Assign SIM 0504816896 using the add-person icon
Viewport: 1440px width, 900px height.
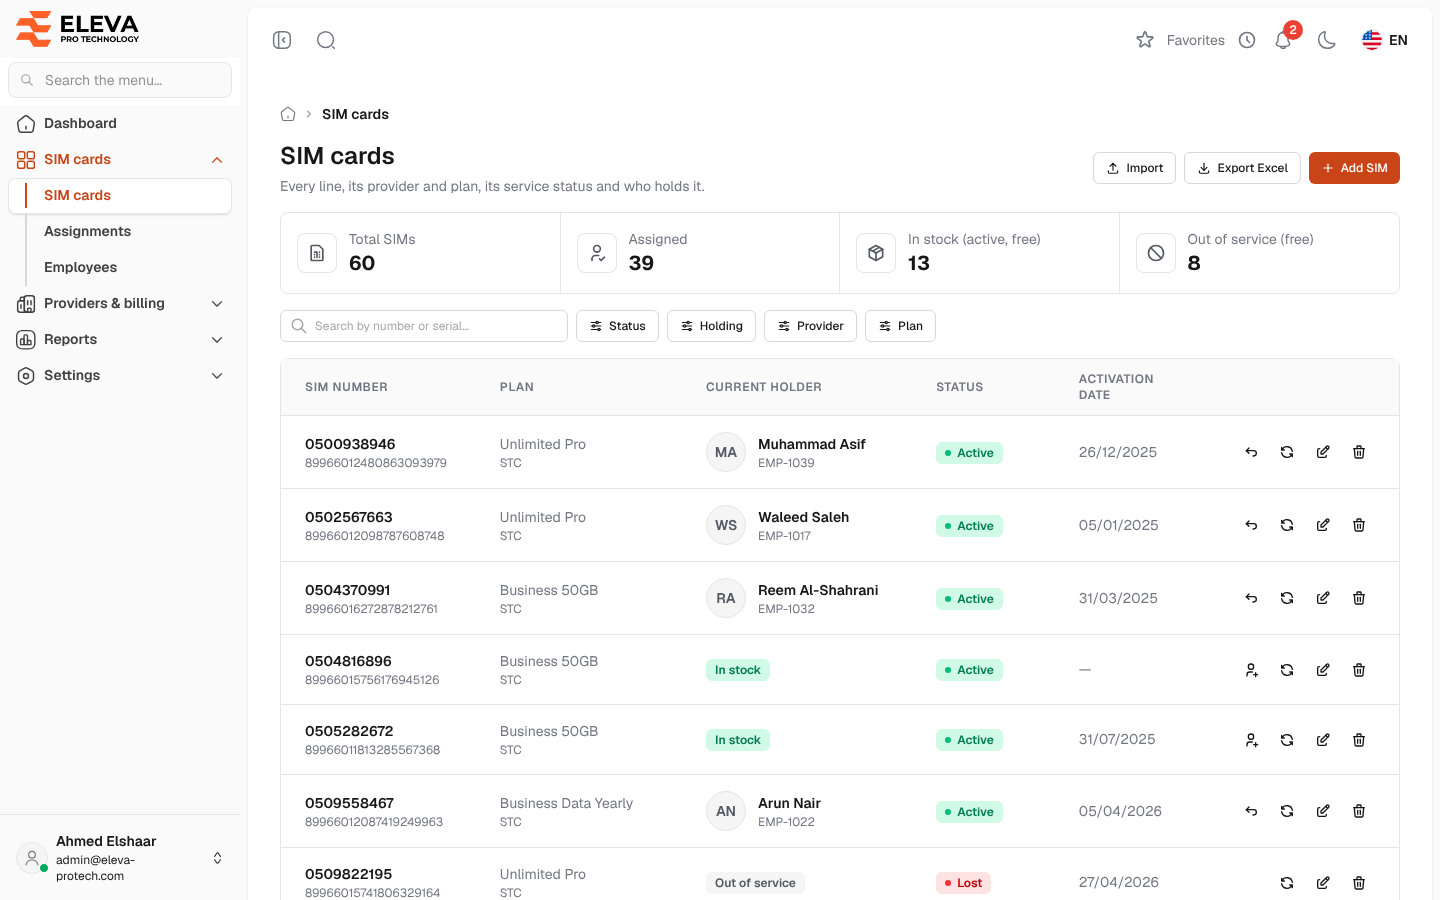click(1251, 670)
